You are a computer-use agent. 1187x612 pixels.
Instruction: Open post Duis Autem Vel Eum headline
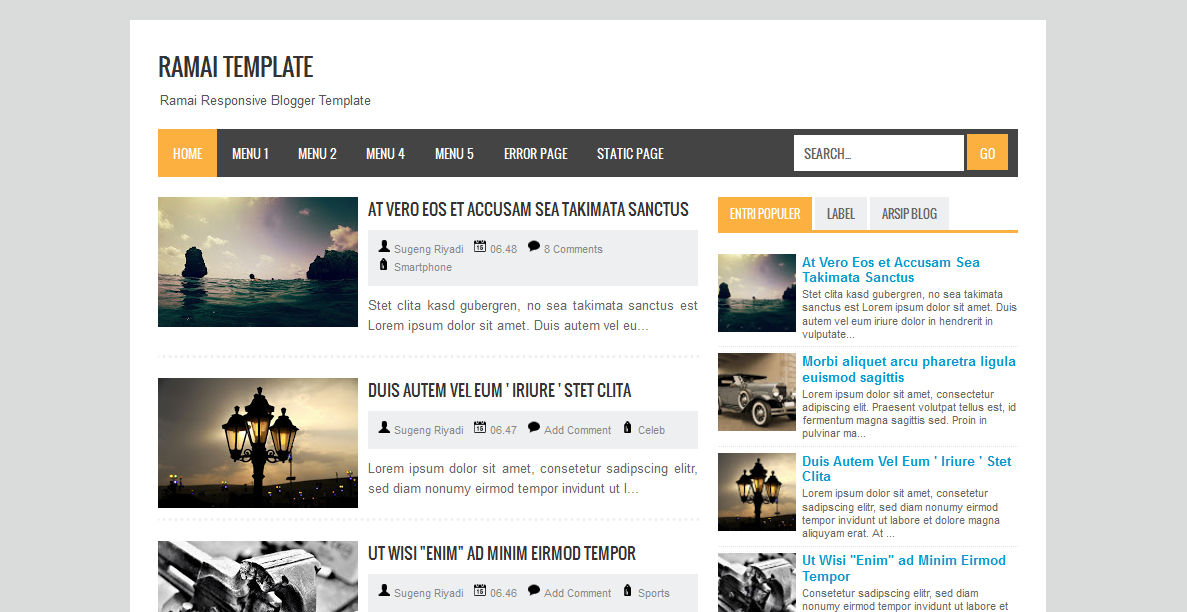[x=499, y=390]
